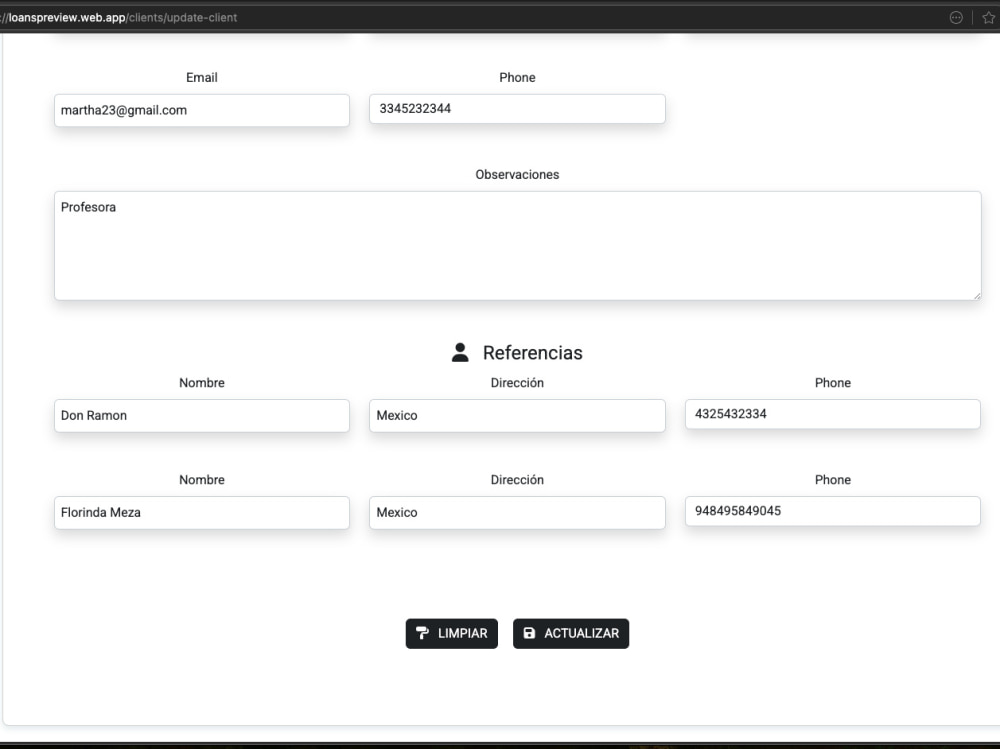Viewport: 1000px width, 749px height.
Task: Click the Dirección field in Florinda Meza row
Action: (x=517, y=513)
